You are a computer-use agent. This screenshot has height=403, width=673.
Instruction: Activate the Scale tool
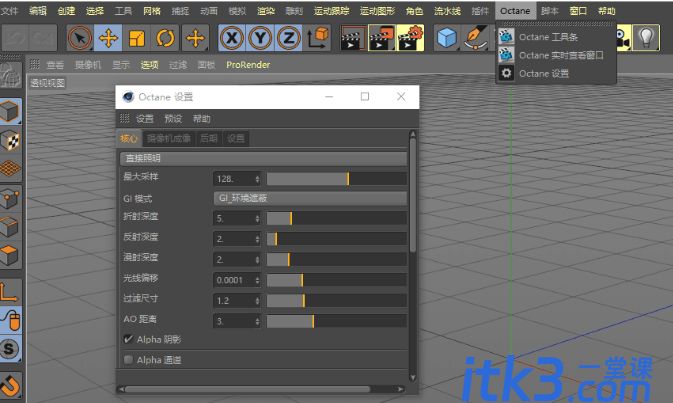pyautogui.click(x=136, y=38)
